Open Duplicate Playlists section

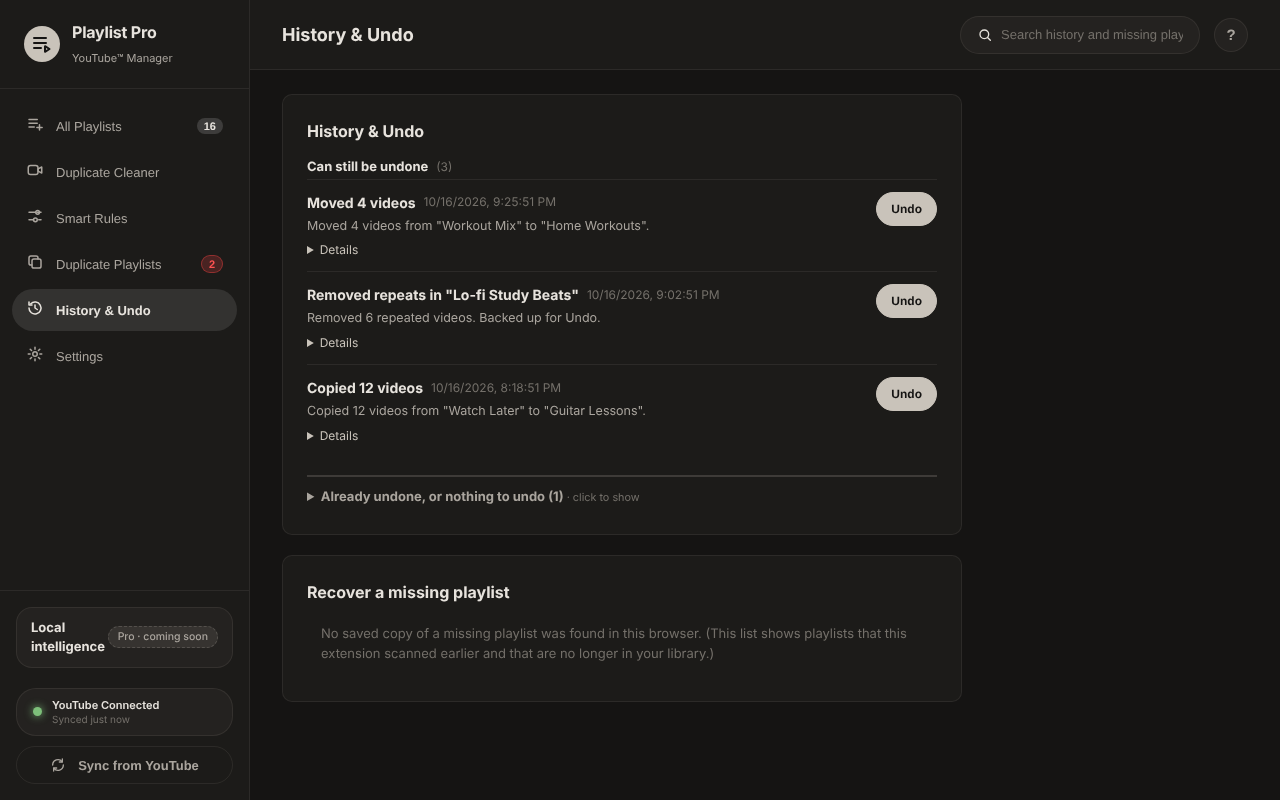point(124,264)
